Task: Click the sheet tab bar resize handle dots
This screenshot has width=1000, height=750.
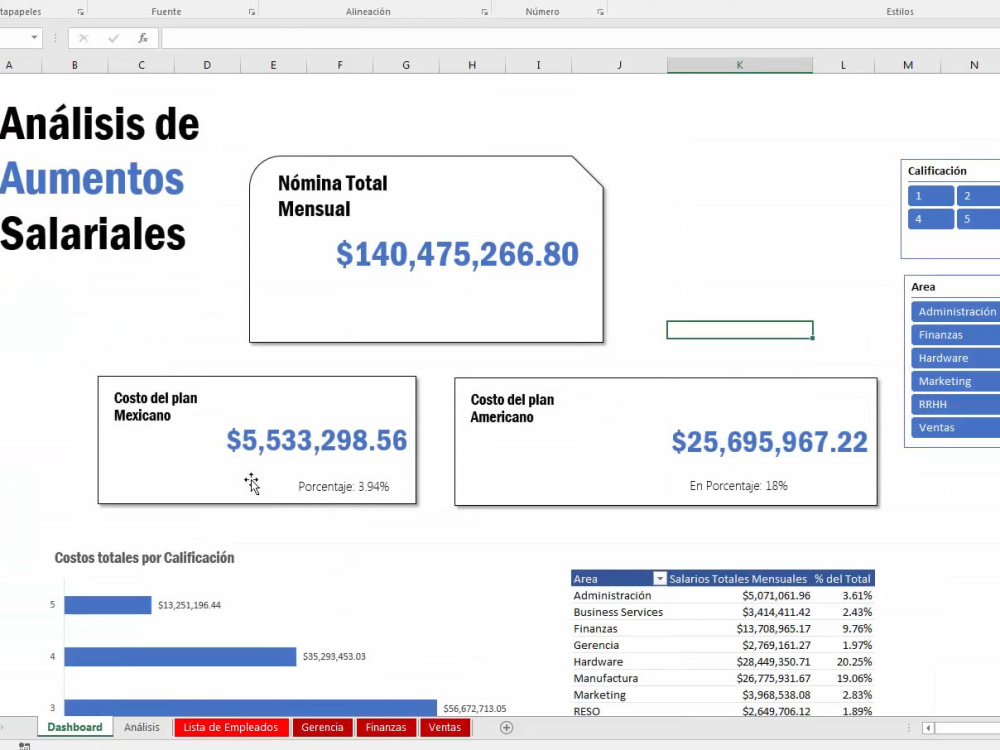Action: tap(909, 728)
